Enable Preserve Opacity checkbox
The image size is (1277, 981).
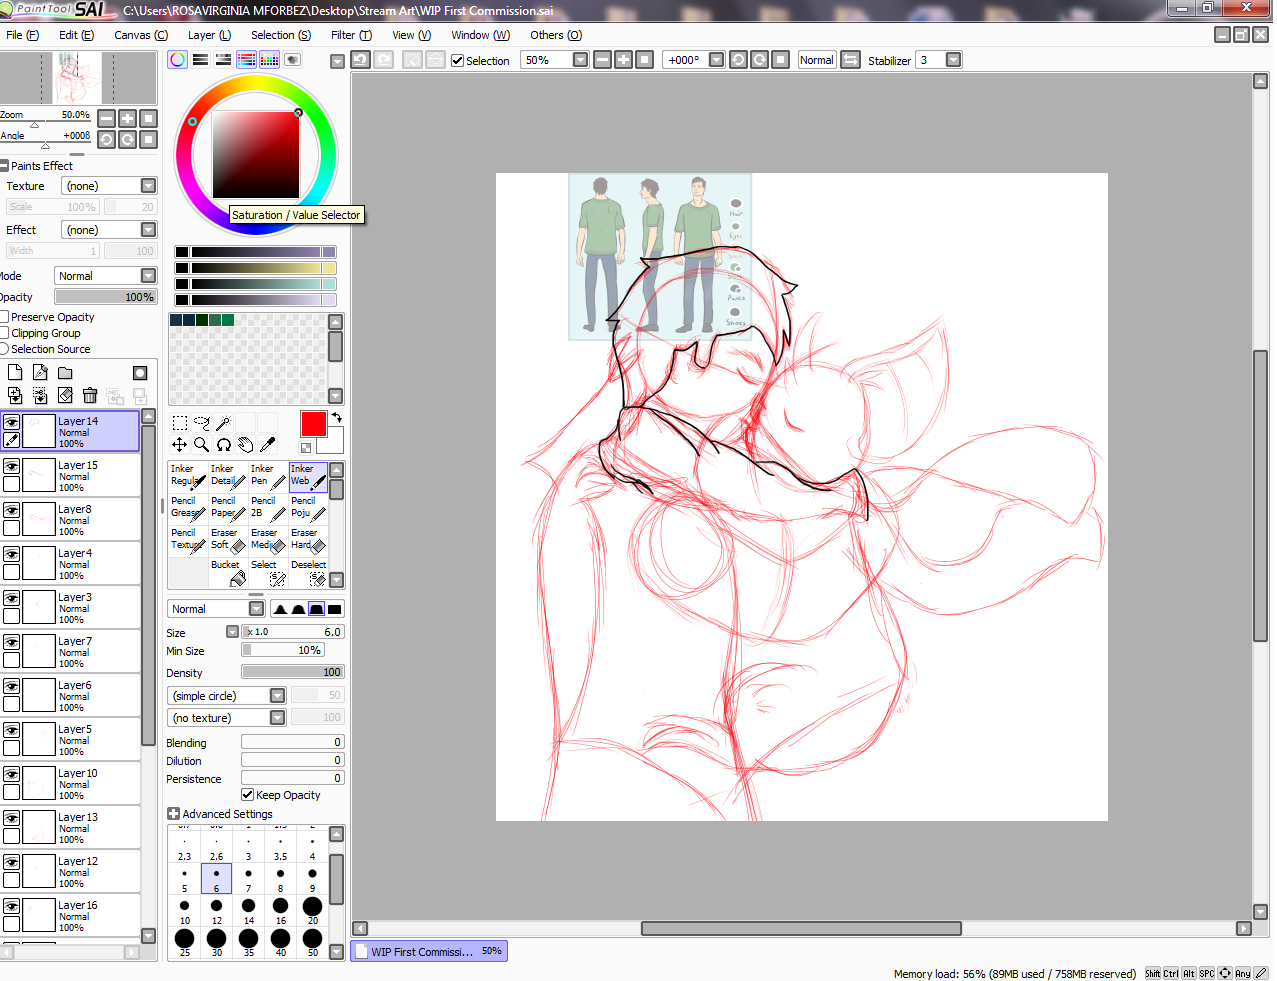point(4,317)
